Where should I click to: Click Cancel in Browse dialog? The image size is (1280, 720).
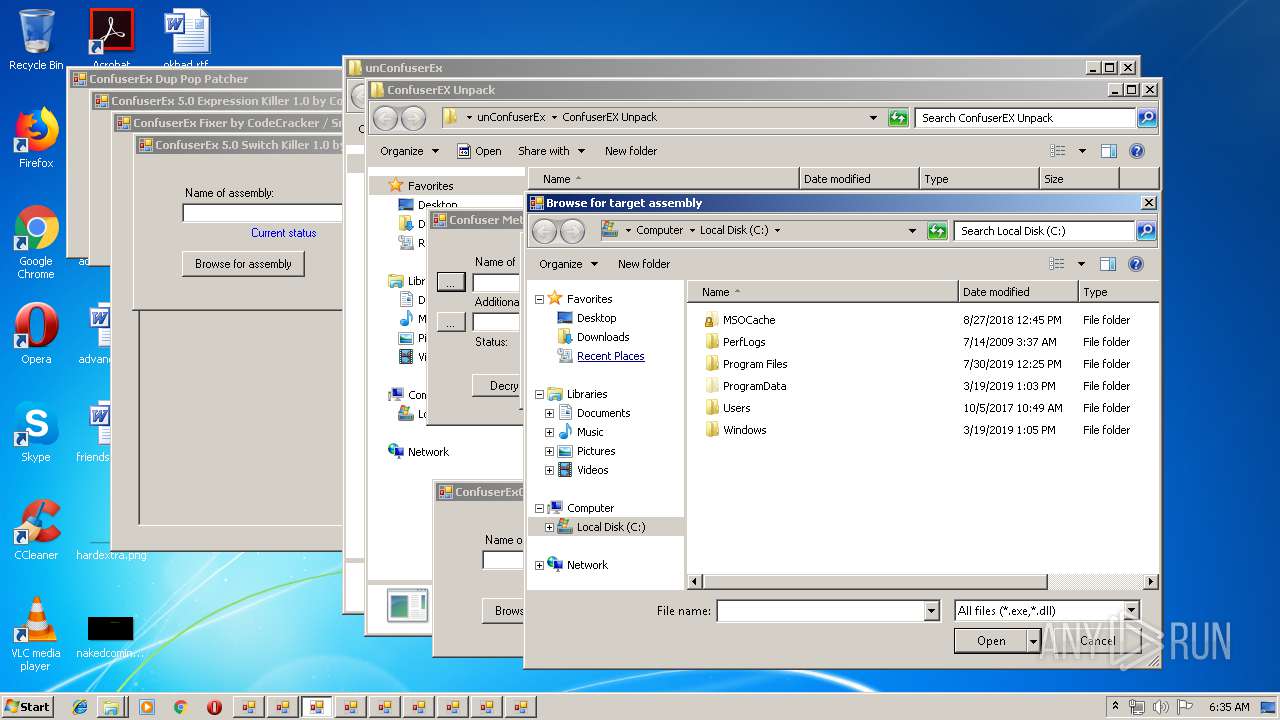[x=1097, y=641]
